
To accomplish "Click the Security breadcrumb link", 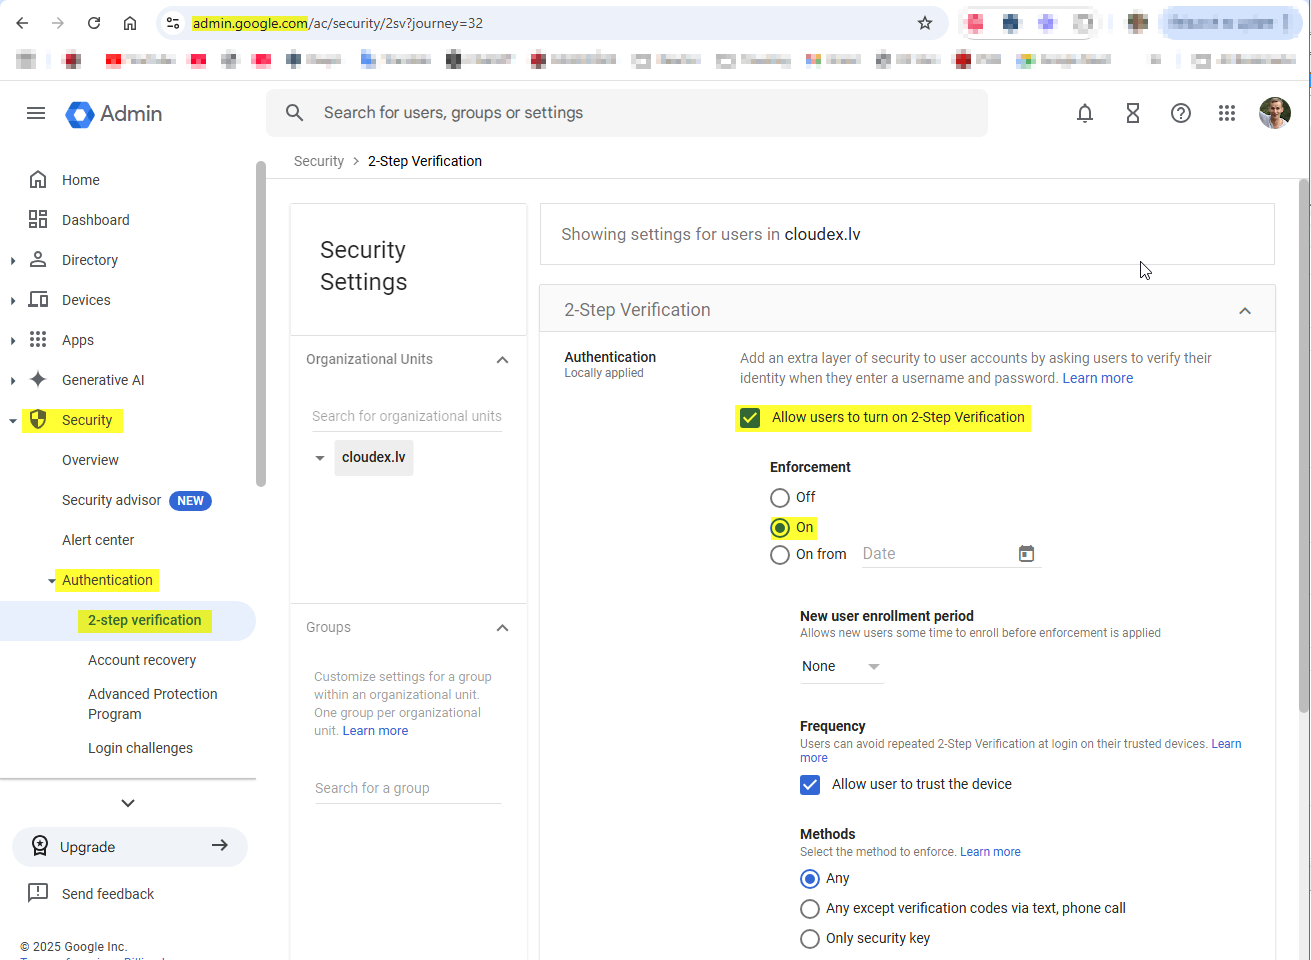I will tap(319, 161).
